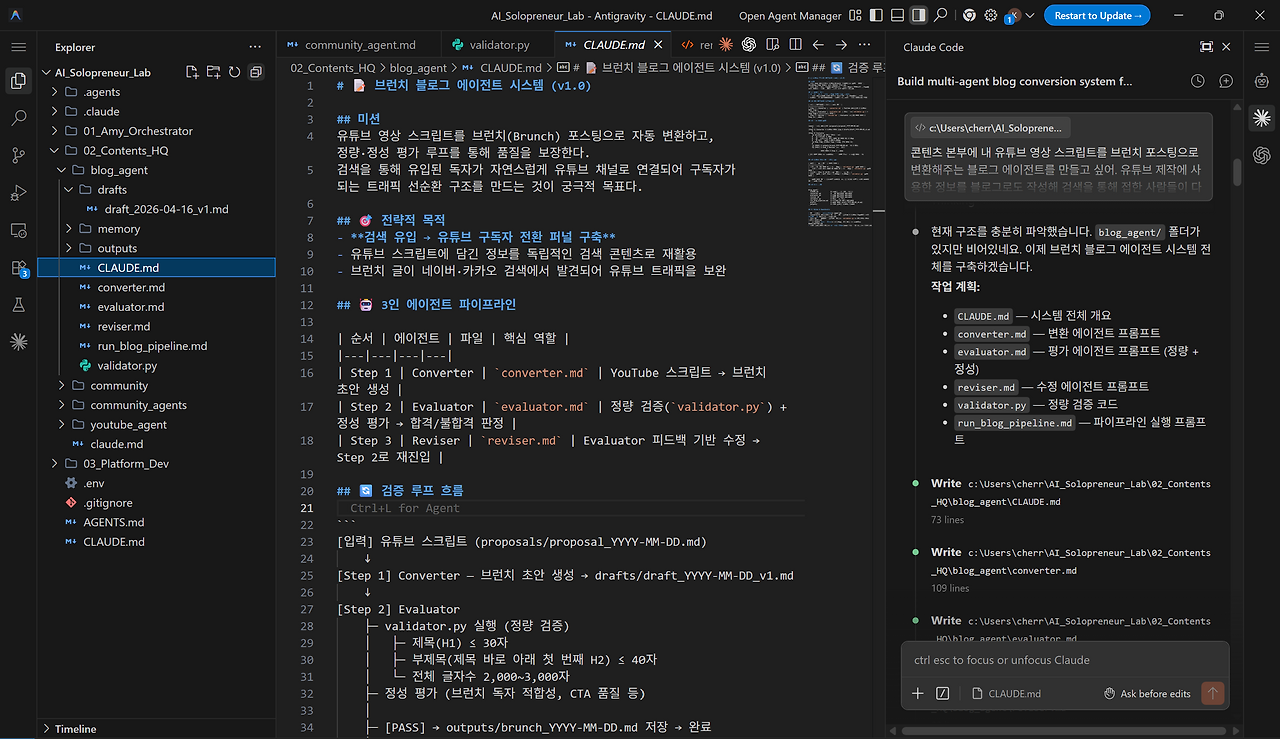Image resolution: width=1280 pixels, height=739 pixels.
Task: Open draft_2026-04-16_v1.md file
Action: pyautogui.click(x=156, y=209)
